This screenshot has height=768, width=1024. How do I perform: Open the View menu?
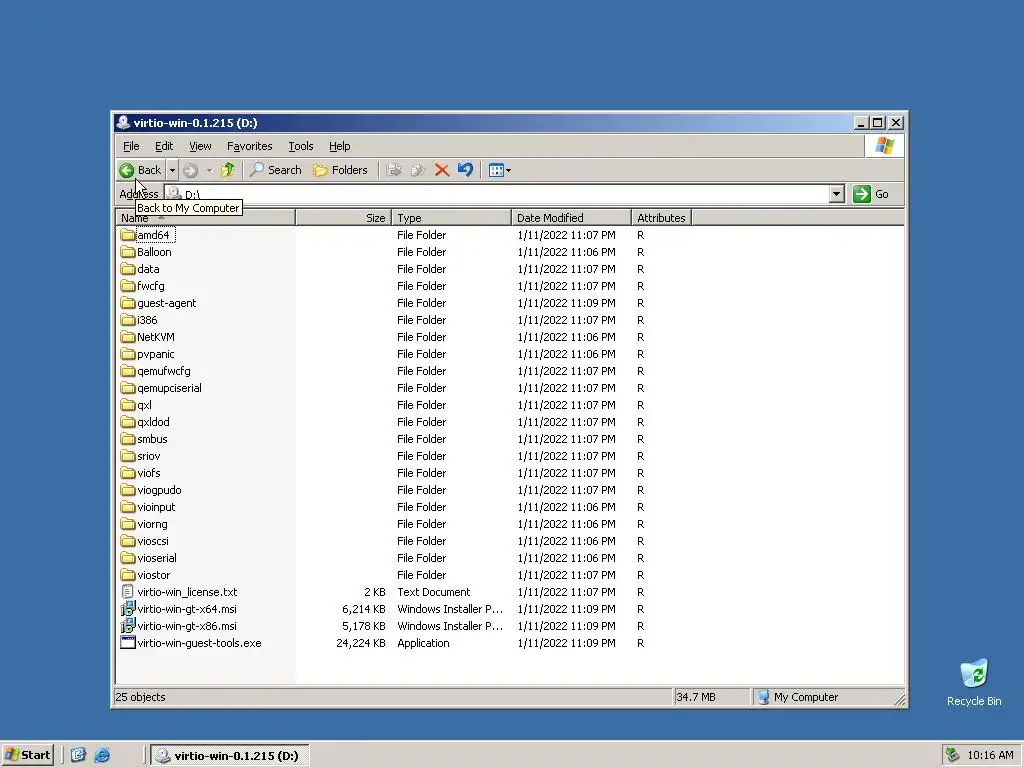pos(200,146)
